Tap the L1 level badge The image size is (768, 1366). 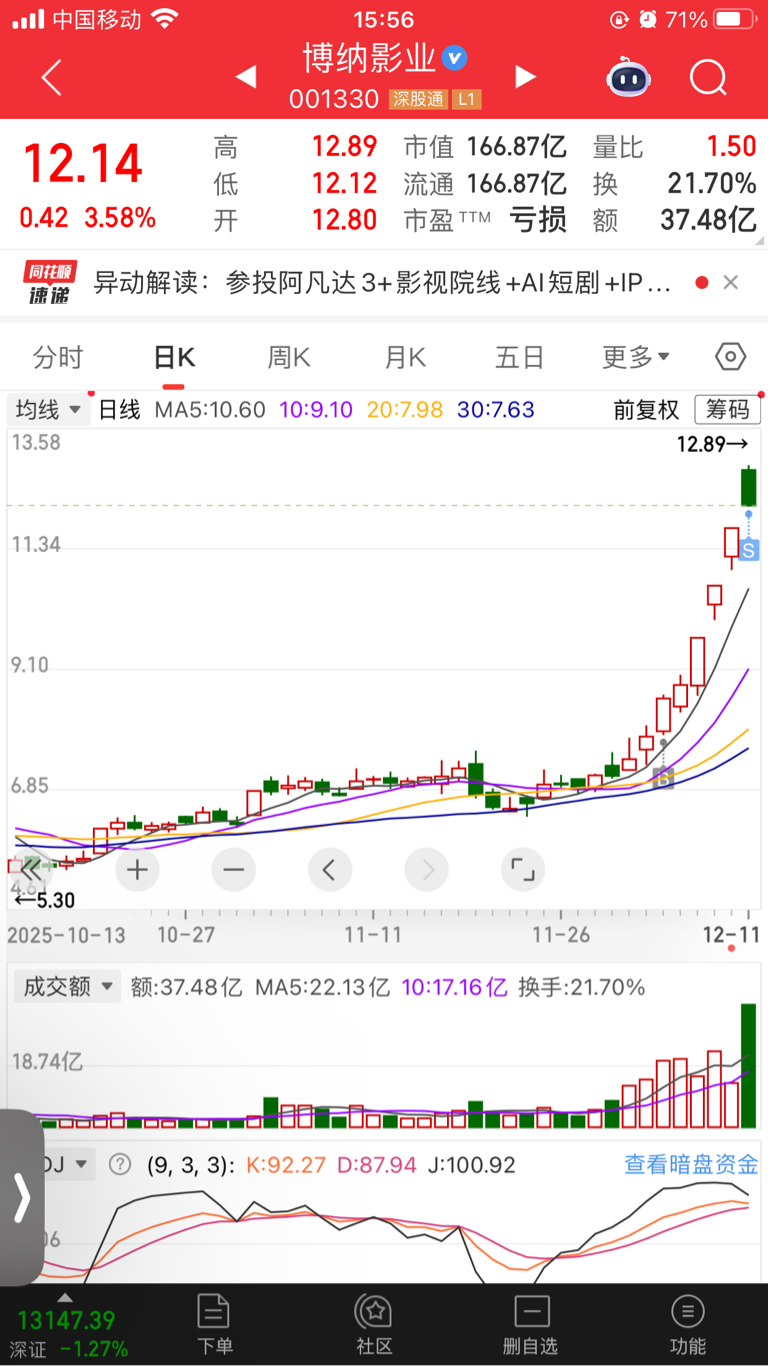(x=467, y=99)
